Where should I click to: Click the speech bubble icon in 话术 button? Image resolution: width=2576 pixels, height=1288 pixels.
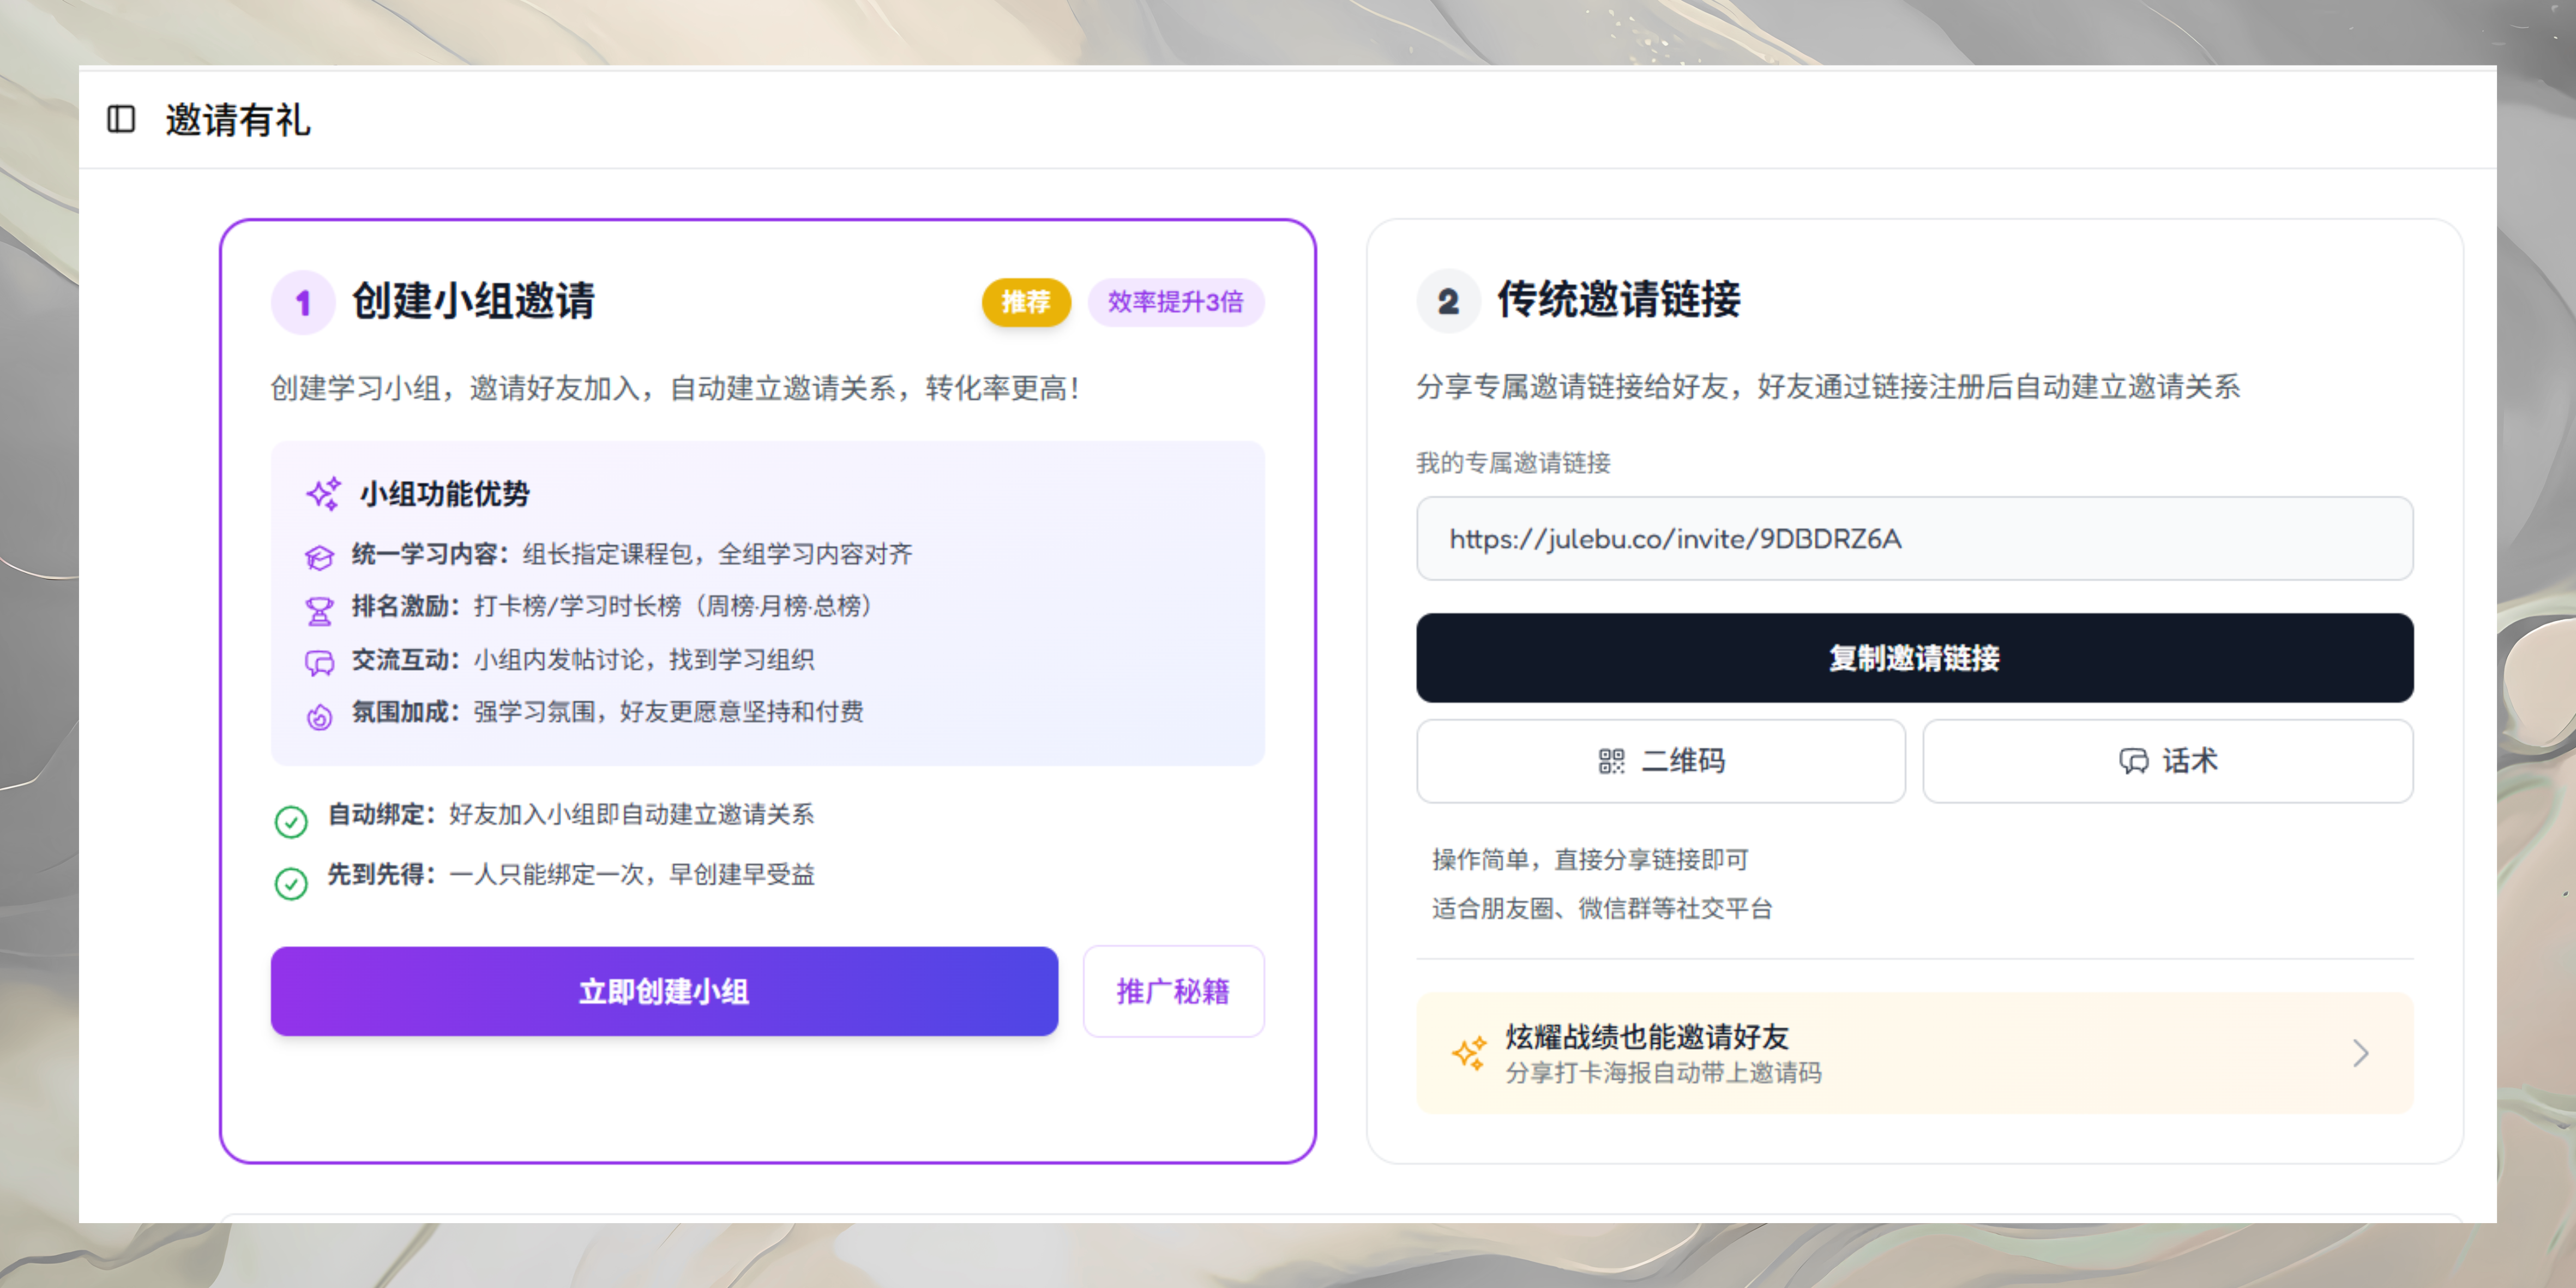pos(2133,761)
